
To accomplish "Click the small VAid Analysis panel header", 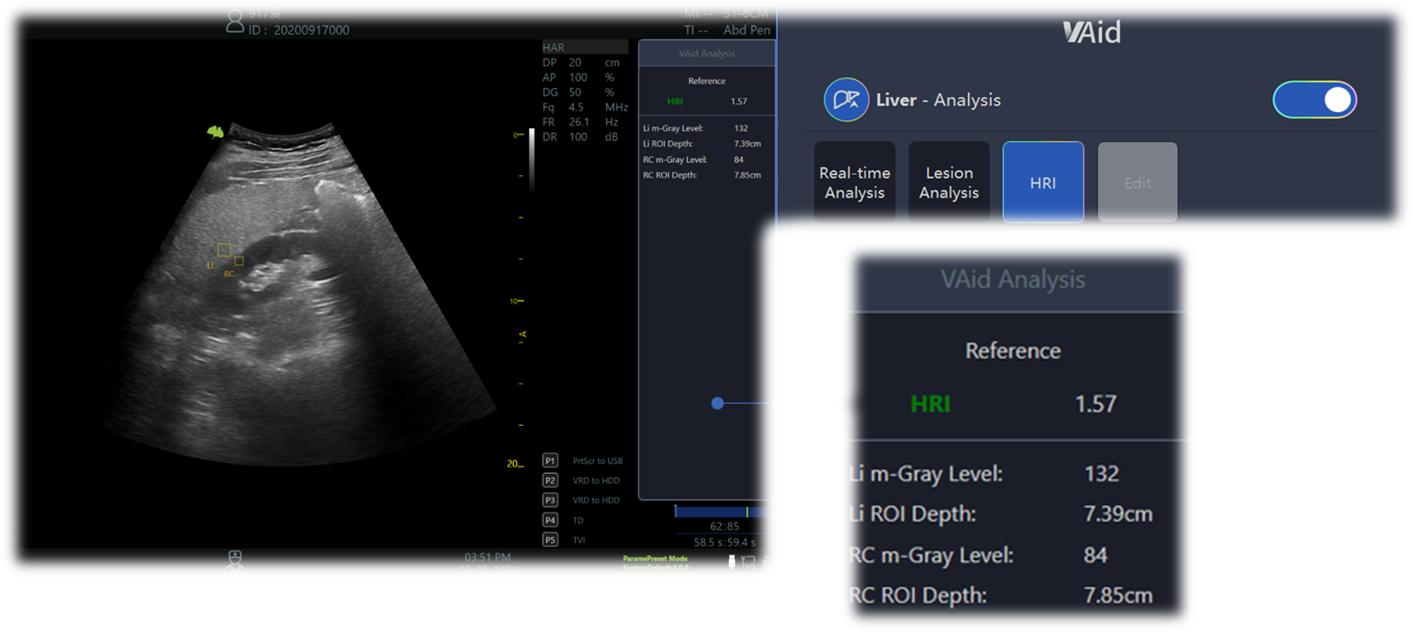I will click(x=706, y=54).
